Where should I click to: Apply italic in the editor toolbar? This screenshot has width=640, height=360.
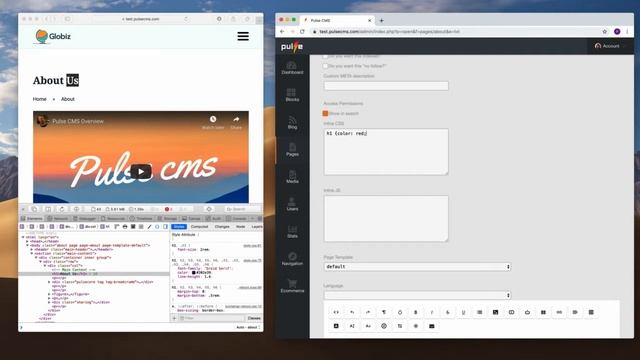coord(431,312)
